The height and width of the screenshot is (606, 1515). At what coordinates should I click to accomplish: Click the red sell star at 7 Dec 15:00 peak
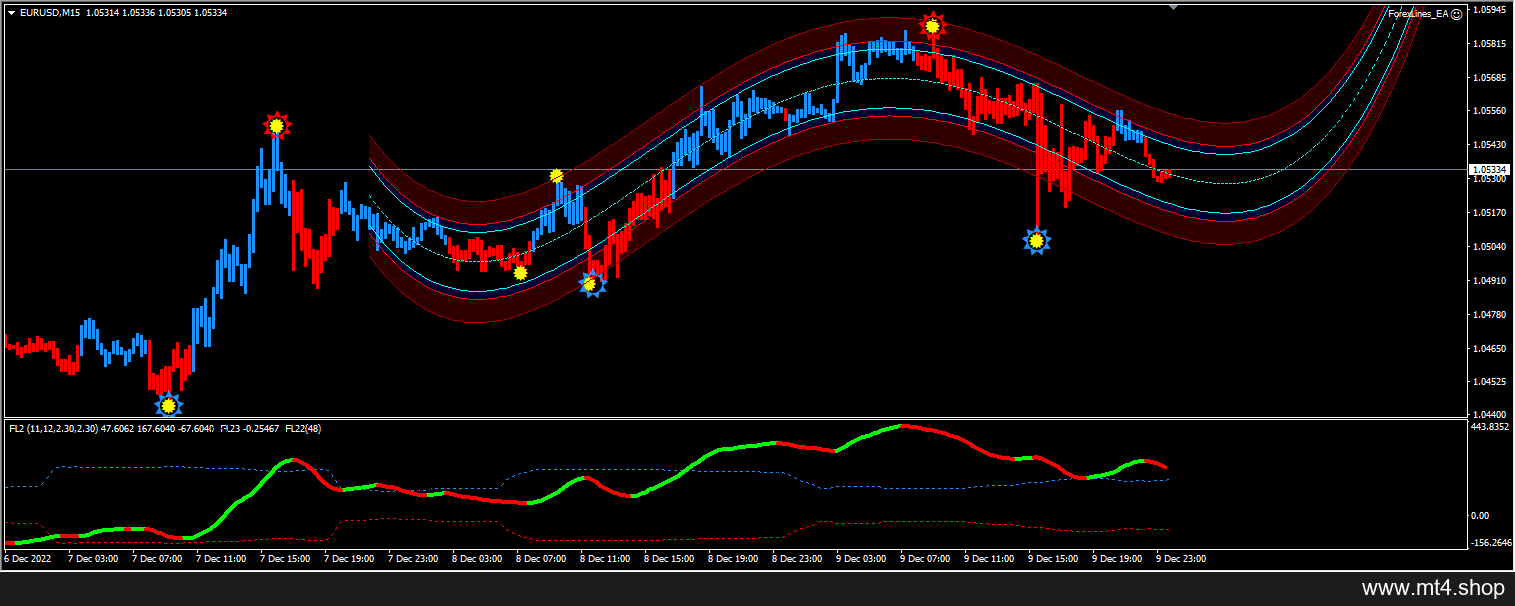pyautogui.click(x=276, y=125)
